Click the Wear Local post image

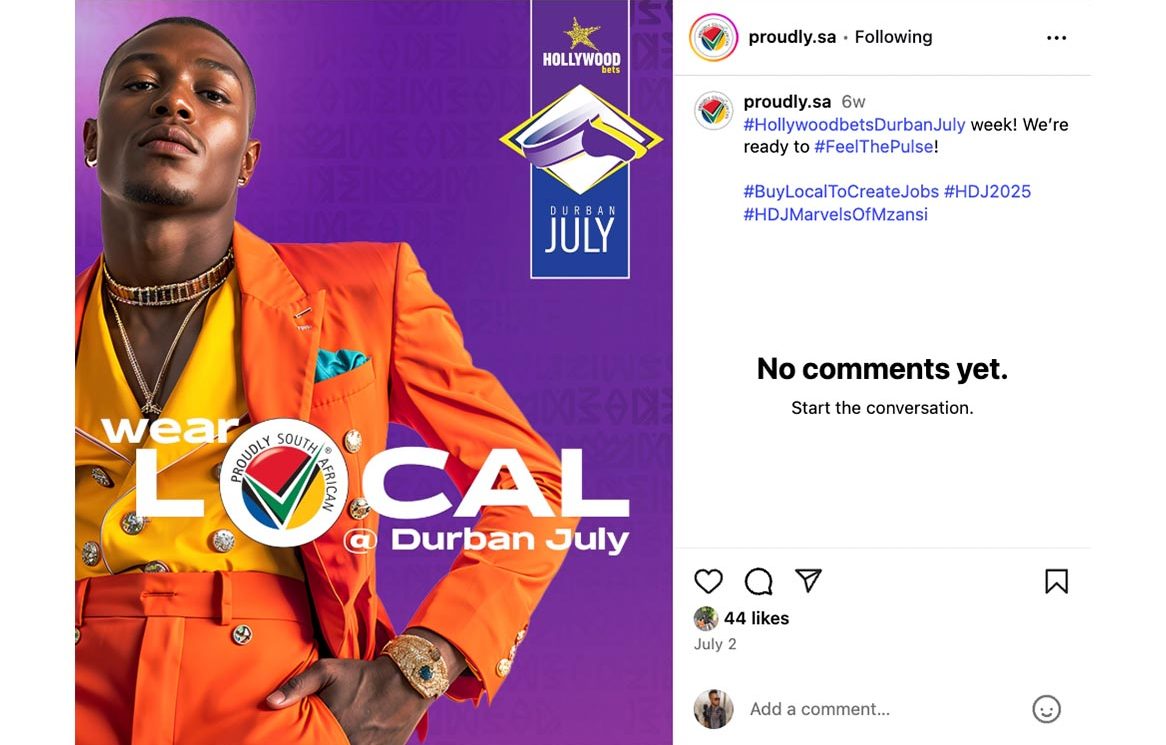click(374, 372)
